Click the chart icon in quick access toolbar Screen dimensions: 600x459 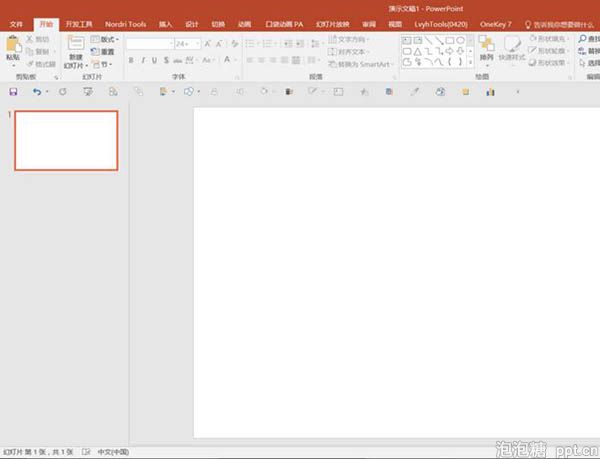(491, 92)
